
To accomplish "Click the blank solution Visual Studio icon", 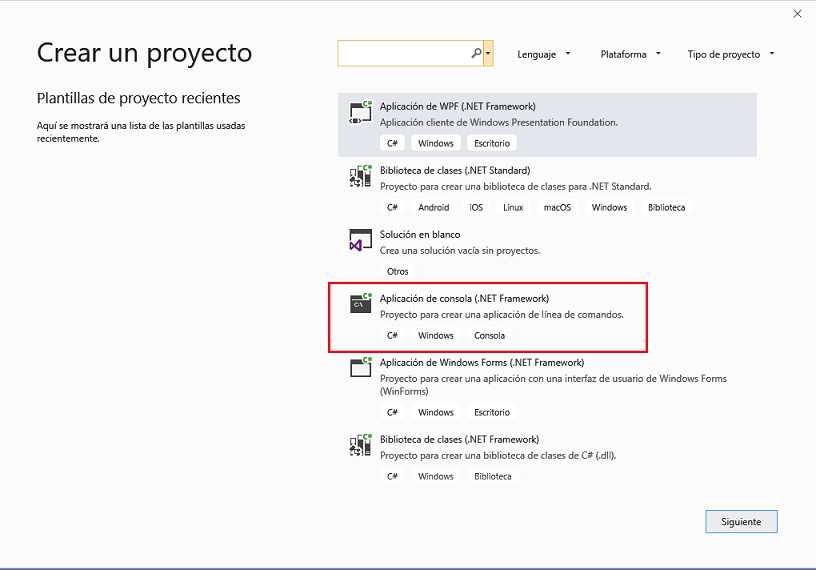I will (x=360, y=240).
